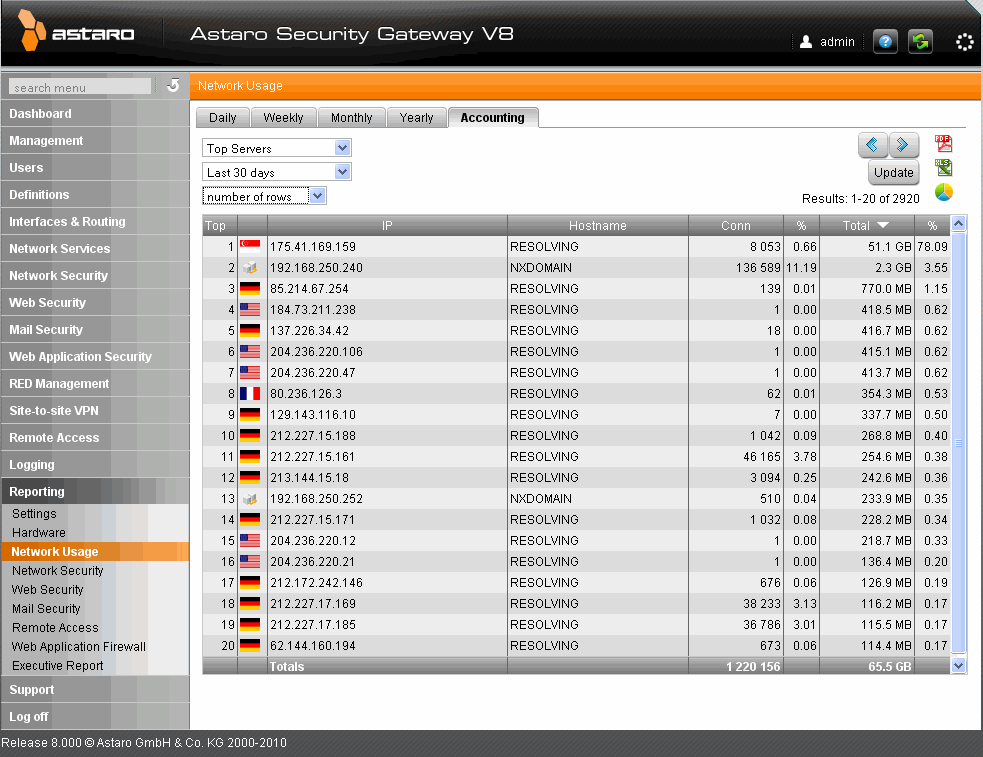Viewport: 983px width, 757px height.
Task: Click the Totals 65.5 GB value
Action: [889, 667]
